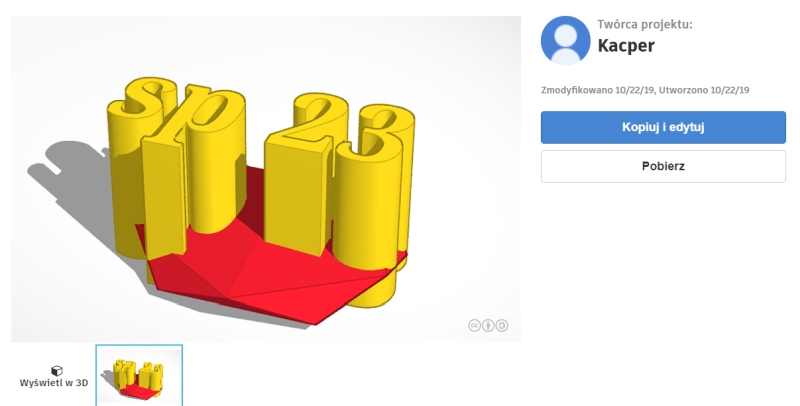
Task: Click the "Zmodyfikowano 10/22/19" date text
Action: 597,90
